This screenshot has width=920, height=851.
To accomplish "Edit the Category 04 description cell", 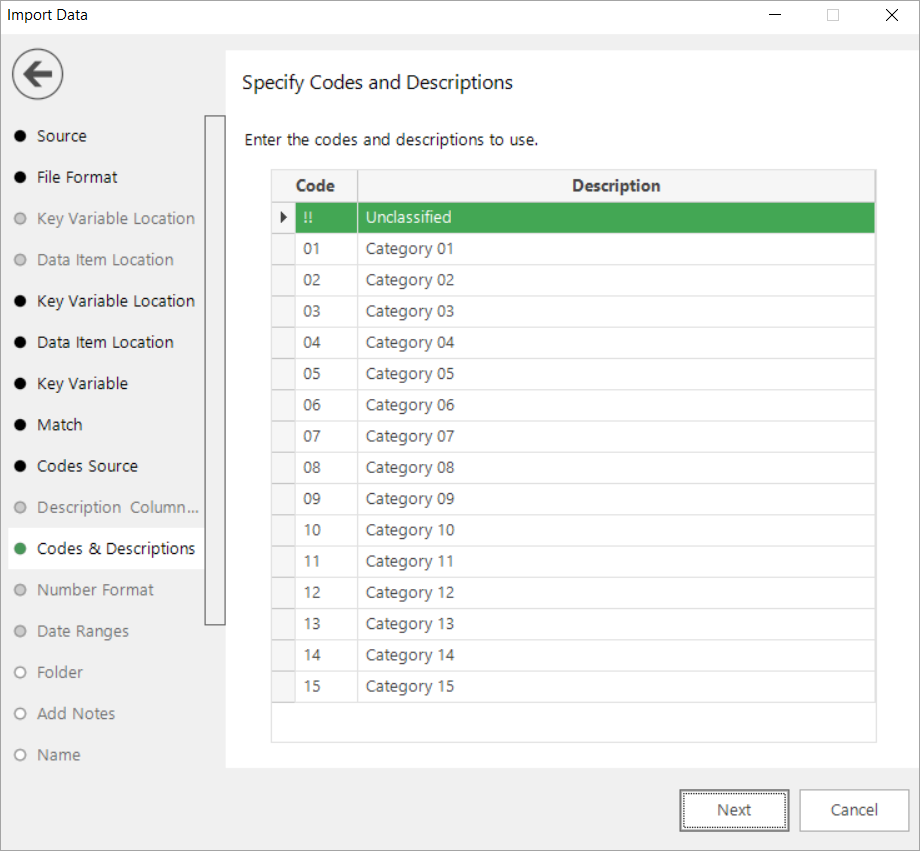I will [x=616, y=343].
